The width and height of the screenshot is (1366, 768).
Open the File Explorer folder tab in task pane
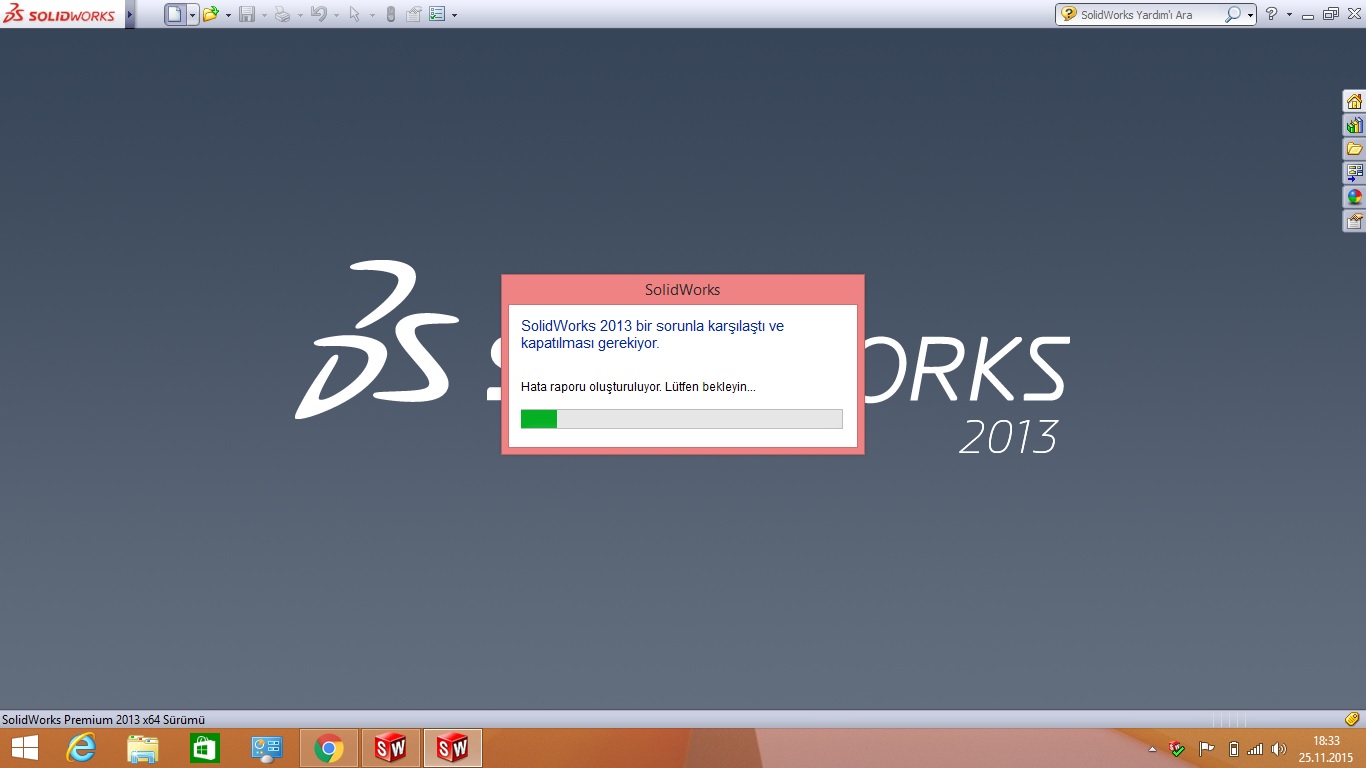click(x=1354, y=149)
